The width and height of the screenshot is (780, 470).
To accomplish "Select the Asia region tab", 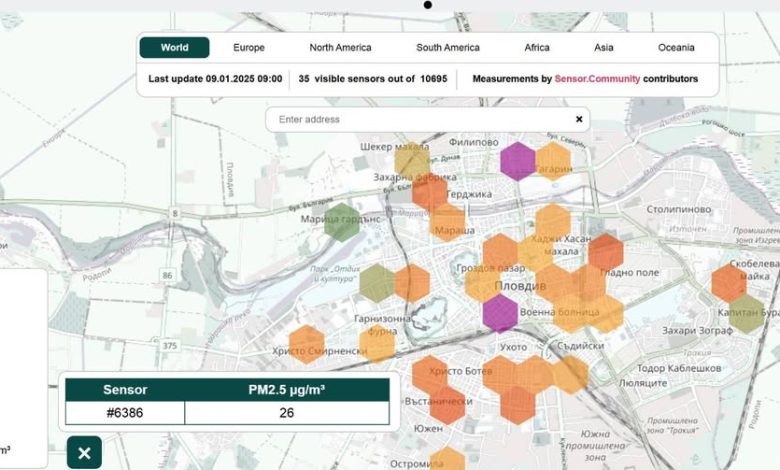I will (x=604, y=47).
